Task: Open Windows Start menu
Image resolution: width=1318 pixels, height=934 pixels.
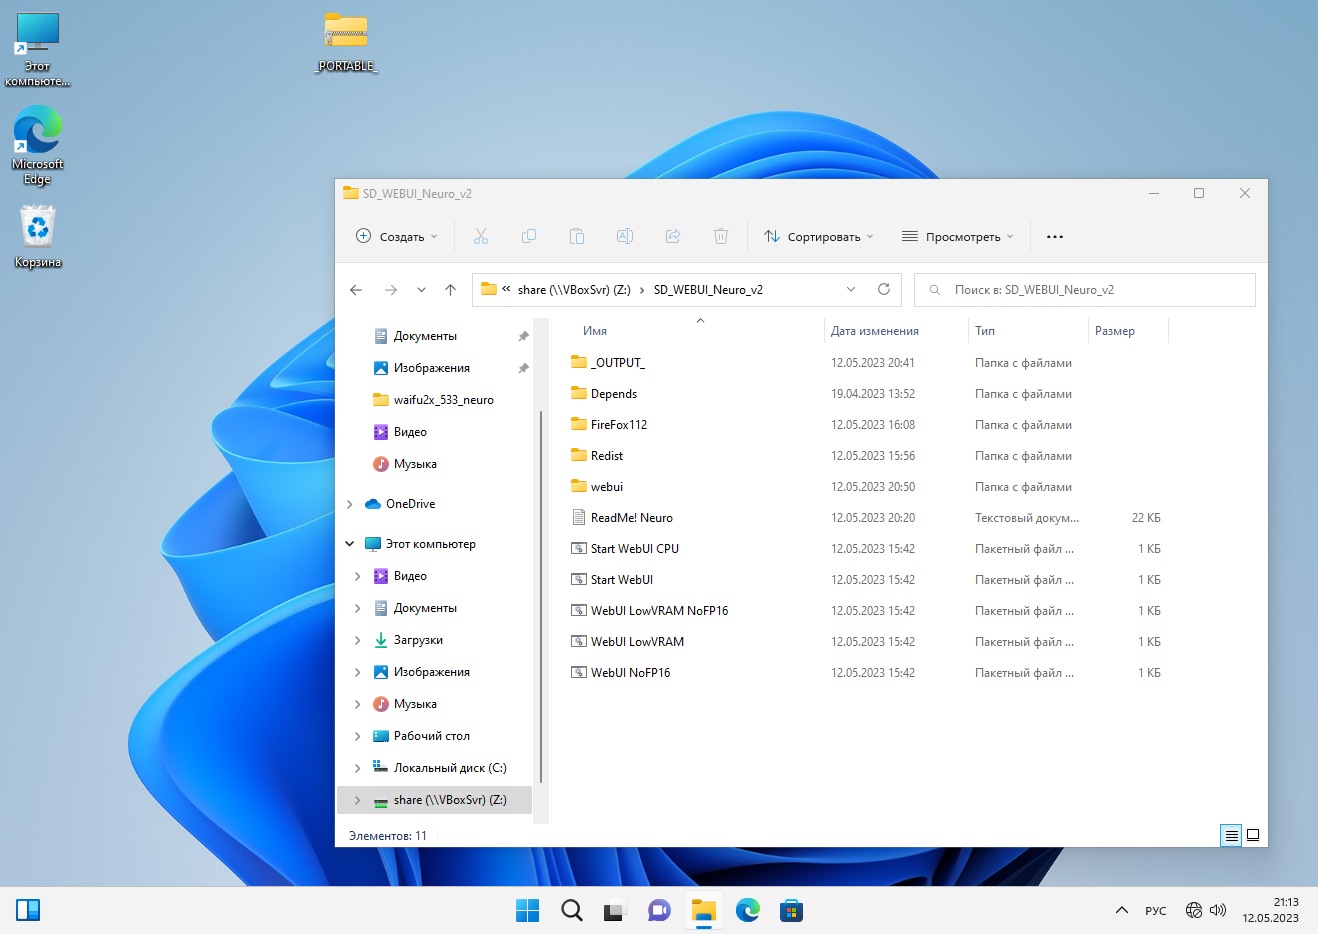Action: pos(527,911)
